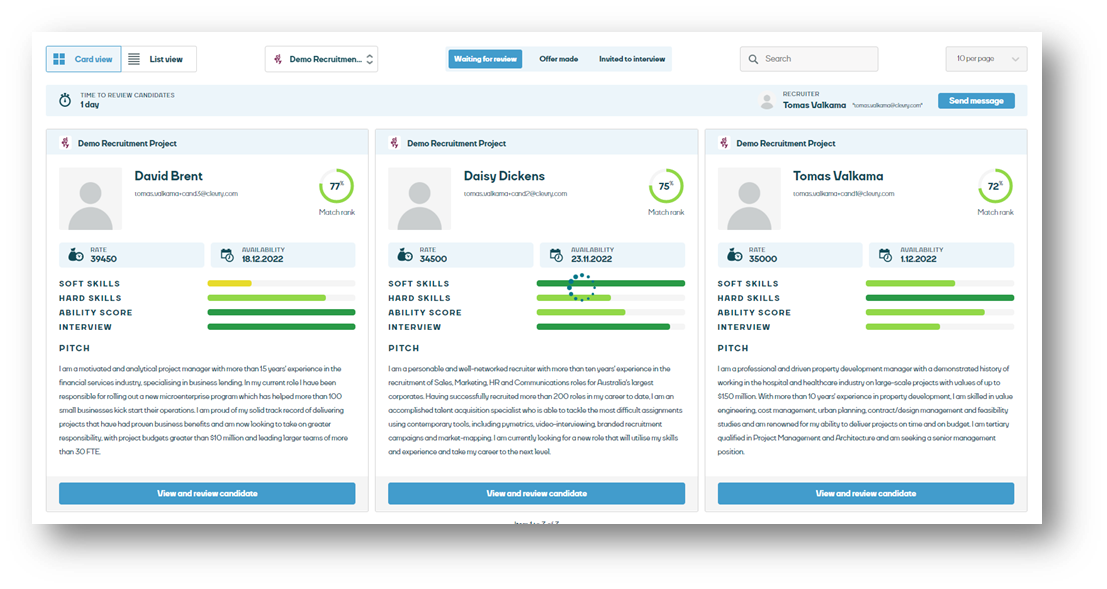Select the Waiting for review filter
The width and height of the screenshot is (1107, 589).
(x=485, y=59)
